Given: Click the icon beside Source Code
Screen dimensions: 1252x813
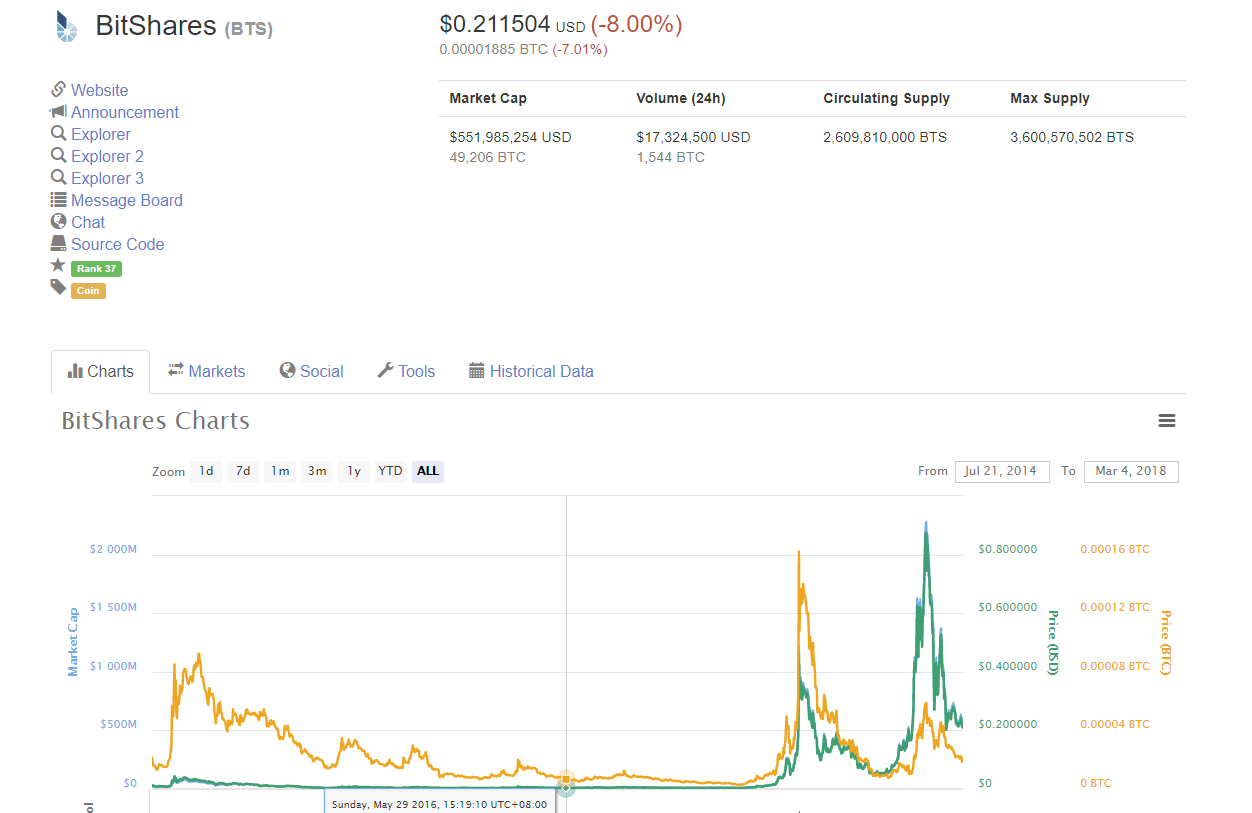Looking at the screenshot, I should (58, 243).
